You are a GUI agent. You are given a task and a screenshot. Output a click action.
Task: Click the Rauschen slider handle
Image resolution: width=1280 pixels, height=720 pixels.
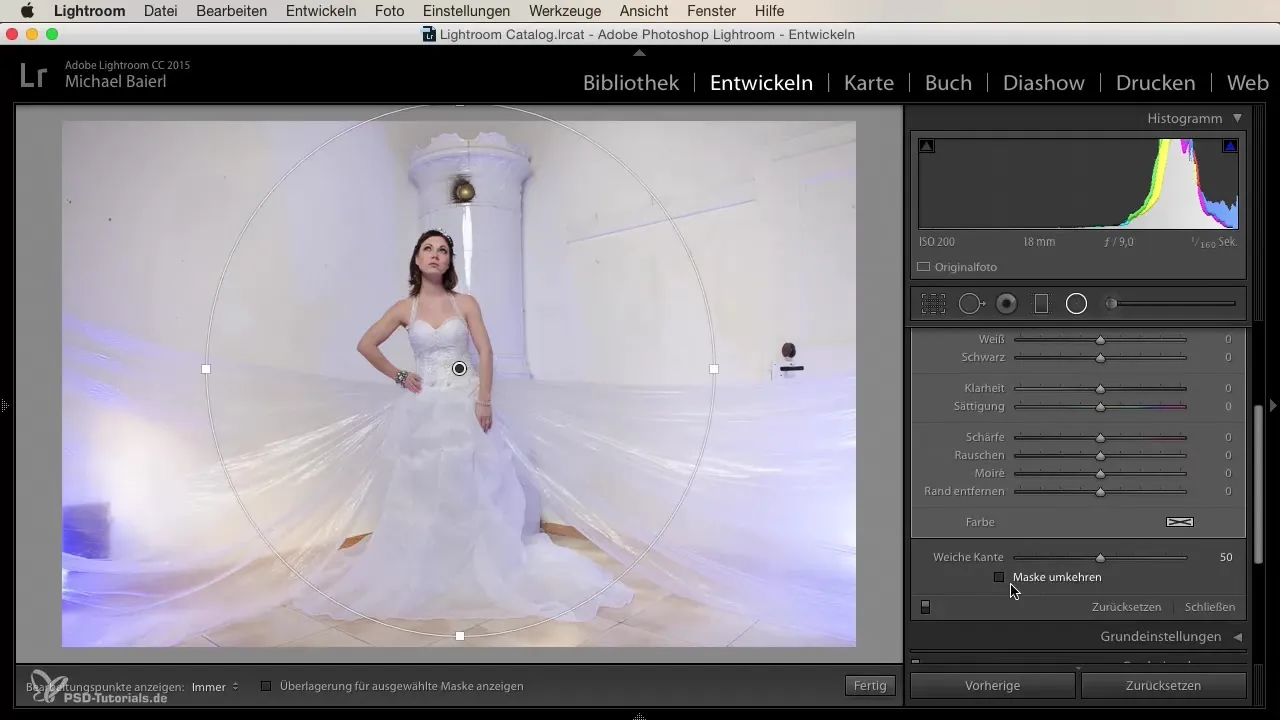tap(1100, 456)
